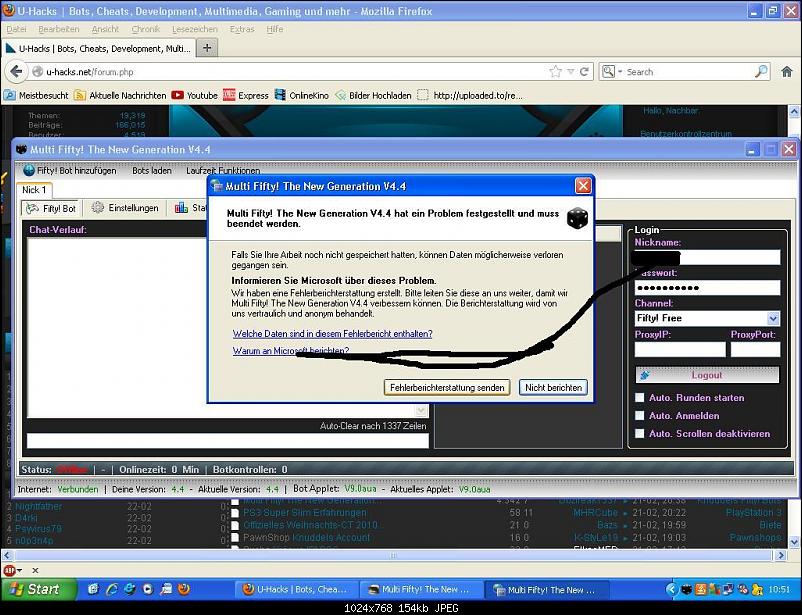Click the chat message input box
The image size is (802, 615).
(228, 441)
